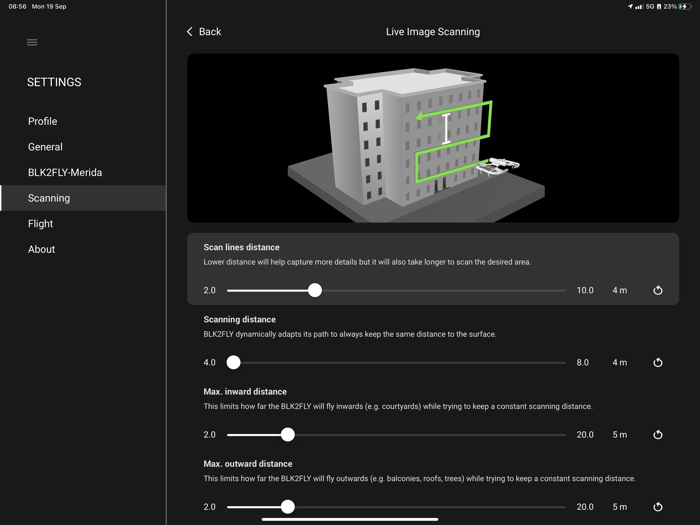Tap the battery status icon
This screenshot has width=700, height=525.
tap(684, 6)
